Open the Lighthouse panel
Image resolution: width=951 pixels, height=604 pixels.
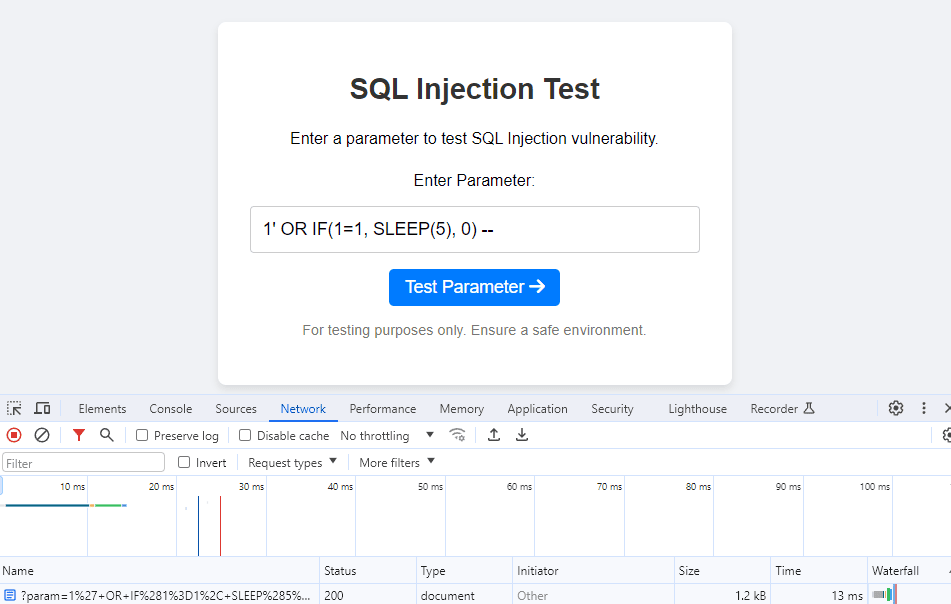pyautogui.click(x=697, y=408)
